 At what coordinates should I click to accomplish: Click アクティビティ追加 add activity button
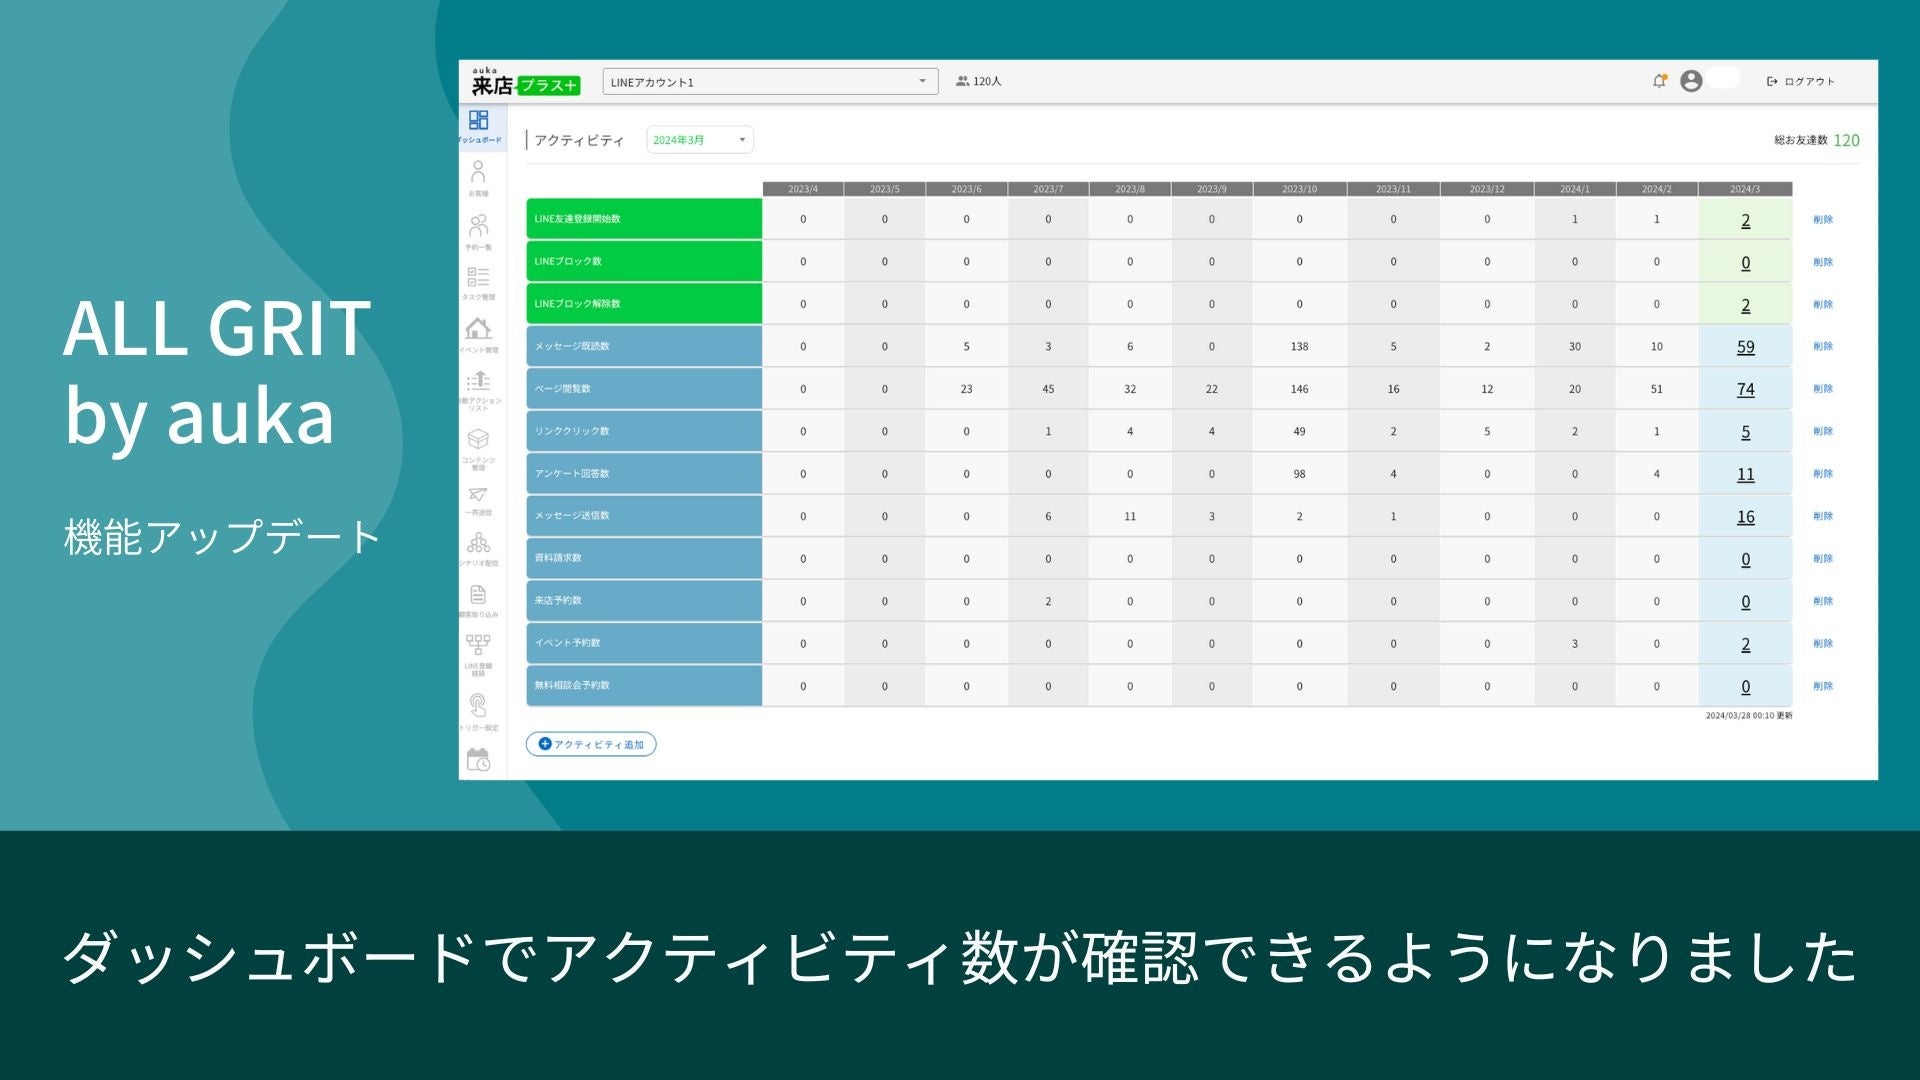pyautogui.click(x=591, y=744)
